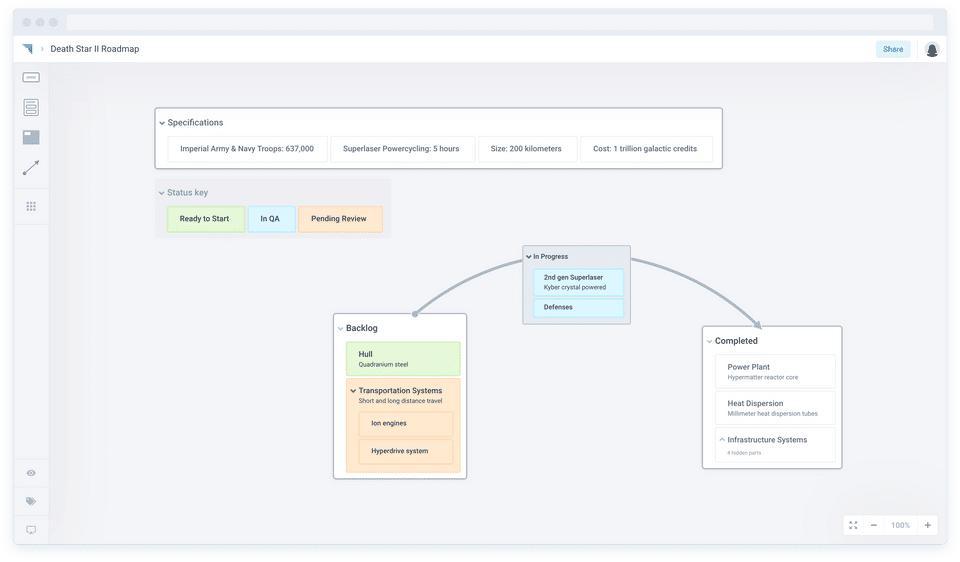Select the stacked list tool in sidebar

coord(31,107)
